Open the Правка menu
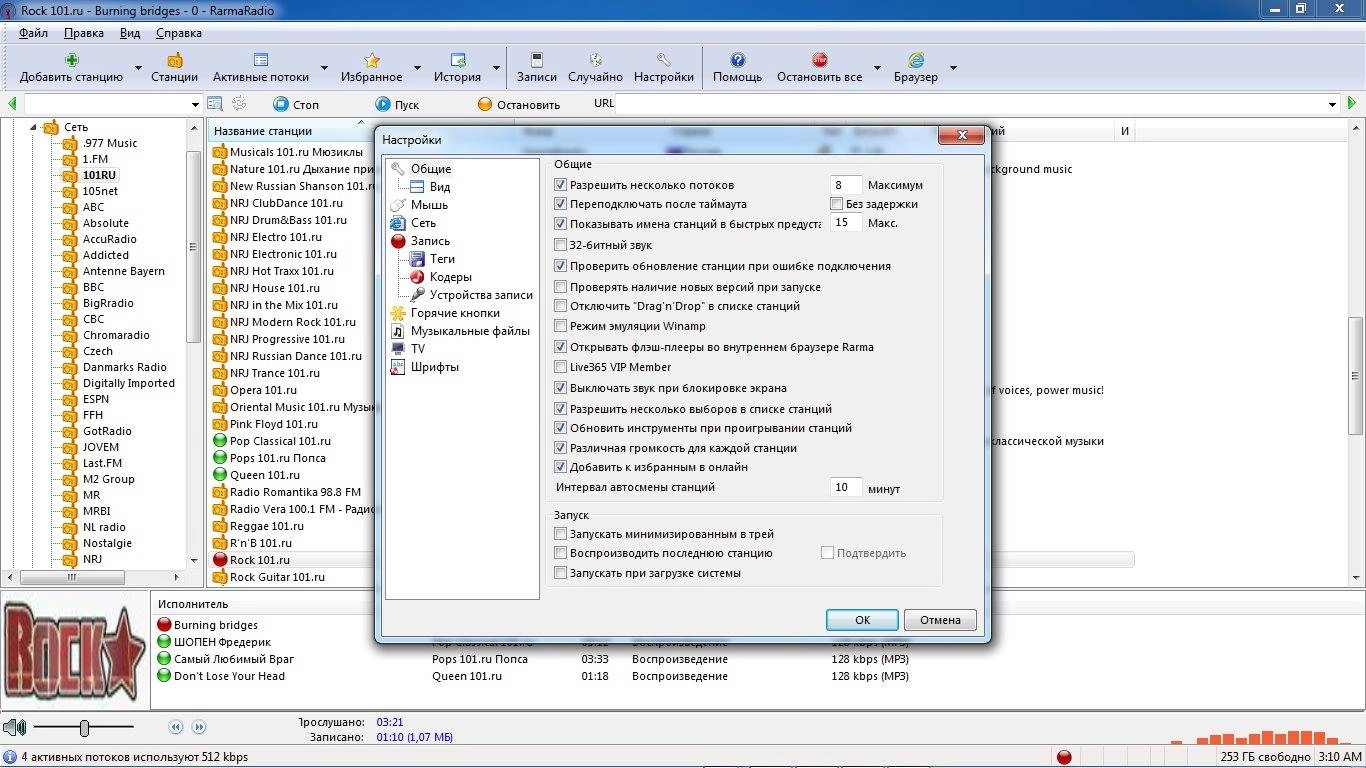This screenshot has width=1366, height=768. pyautogui.click(x=84, y=33)
